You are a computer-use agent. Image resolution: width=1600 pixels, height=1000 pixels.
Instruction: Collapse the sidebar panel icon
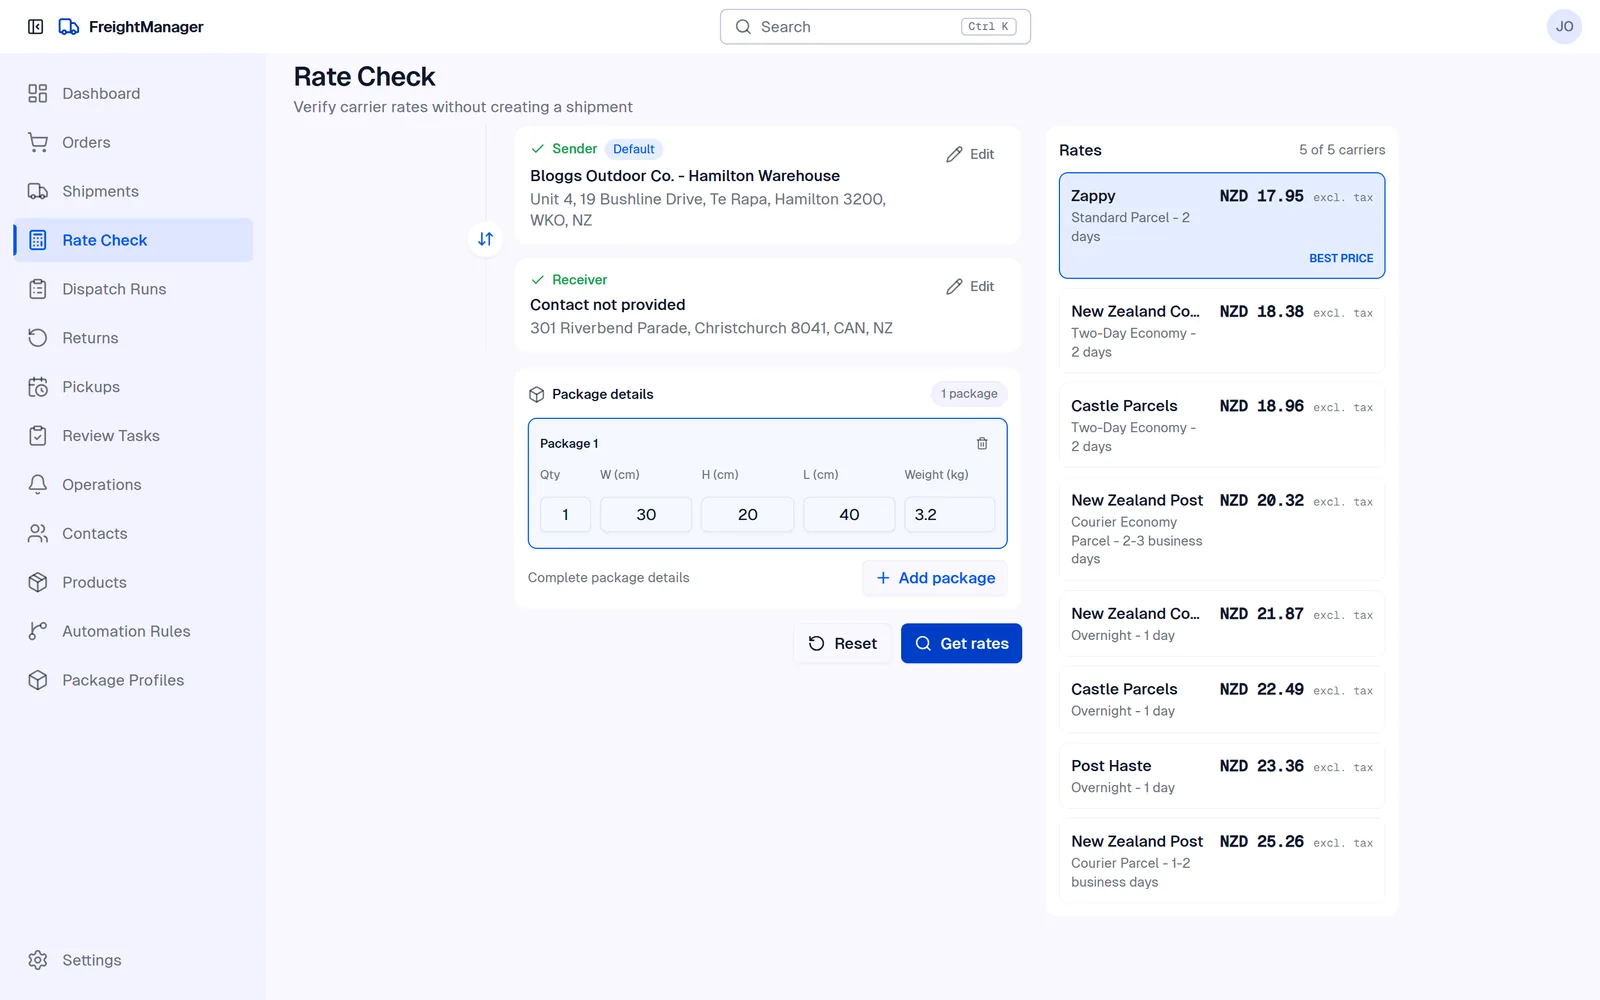point(36,27)
